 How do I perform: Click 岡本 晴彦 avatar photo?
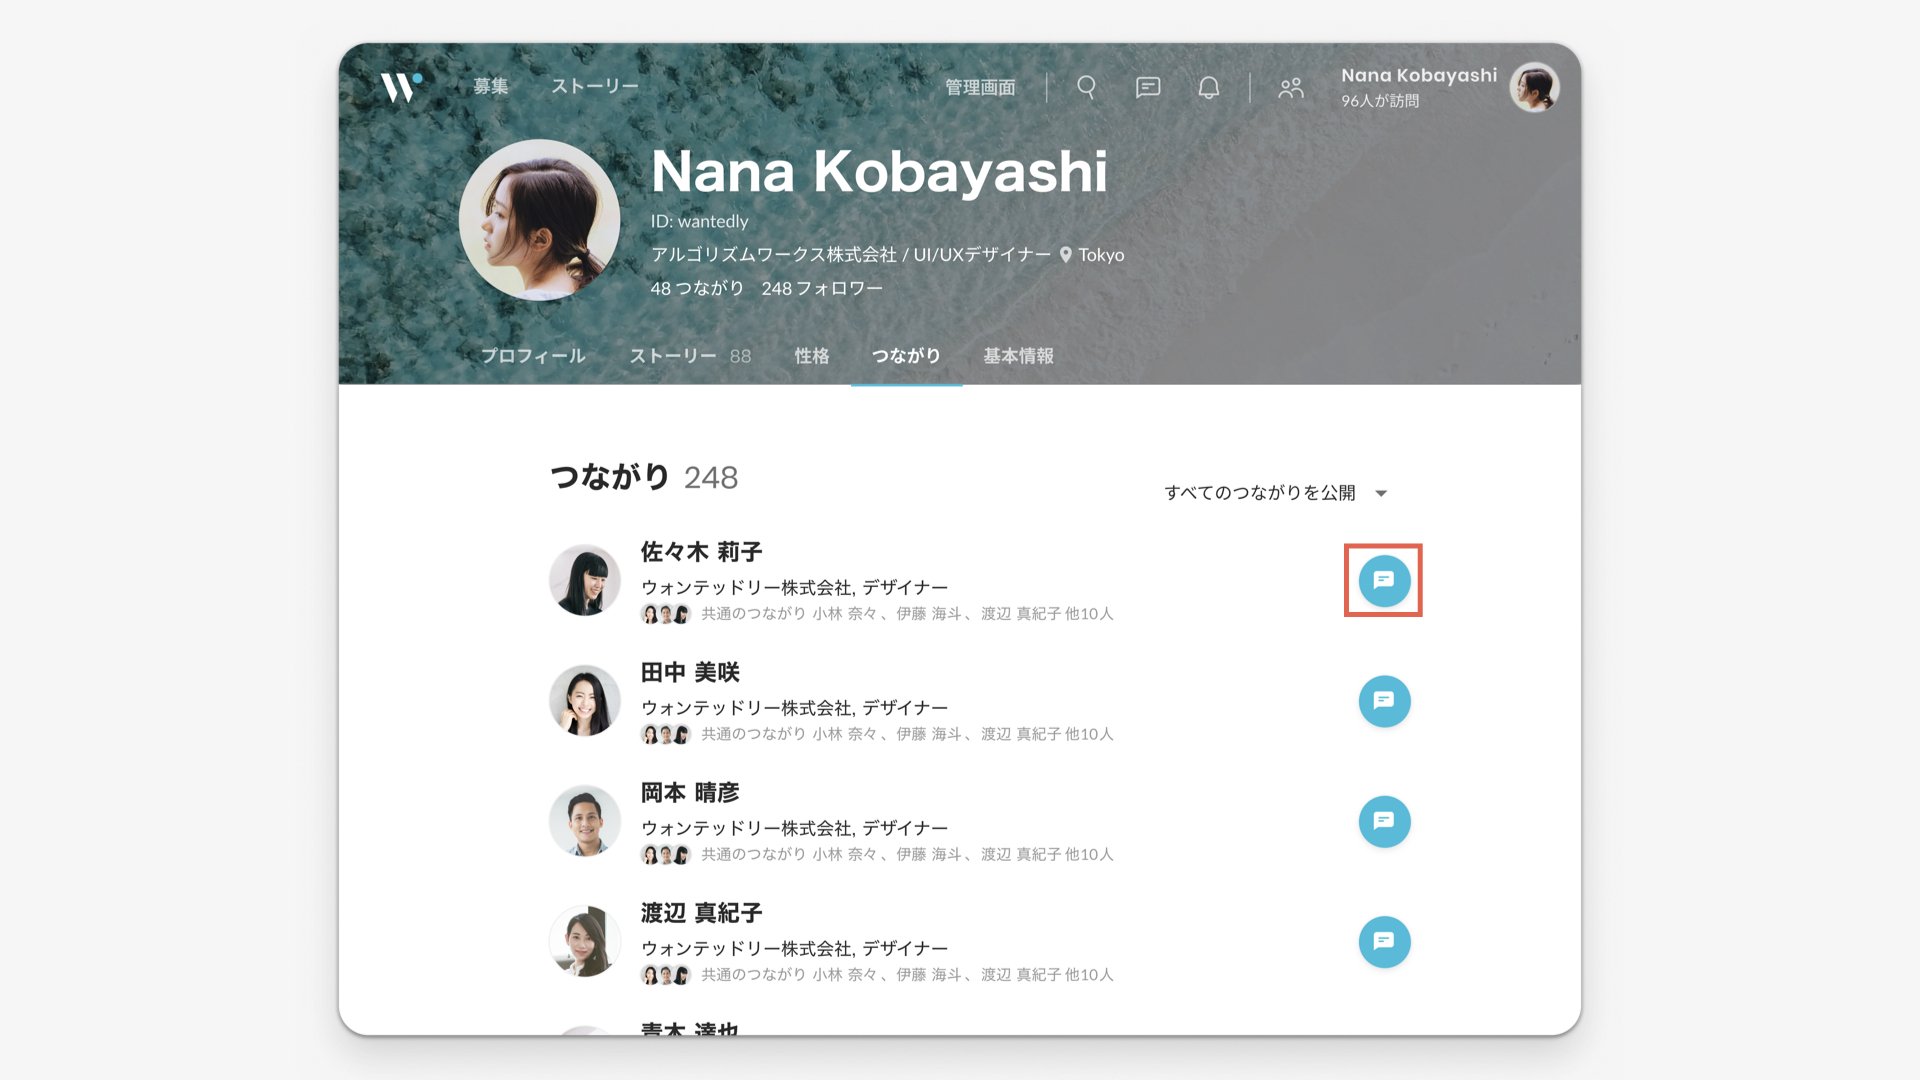click(x=585, y=821)
